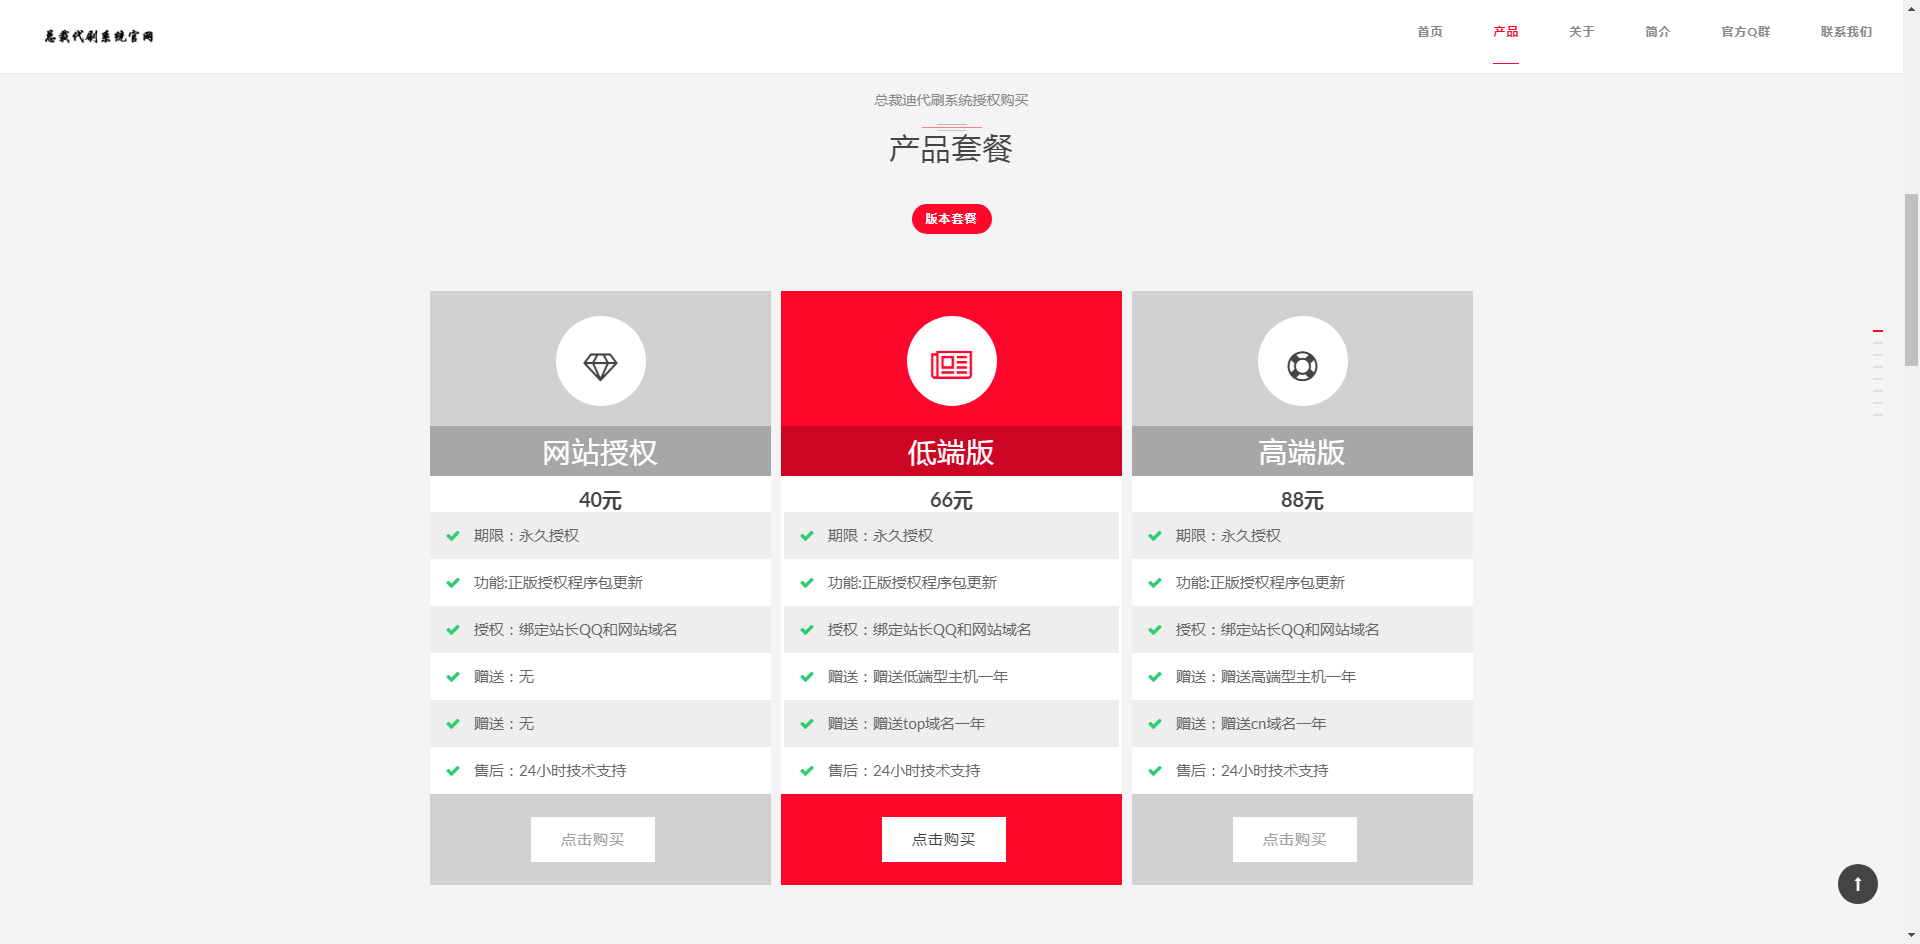Go to the 关于 nav item

pyautogui.click(x=1582, y=32)
